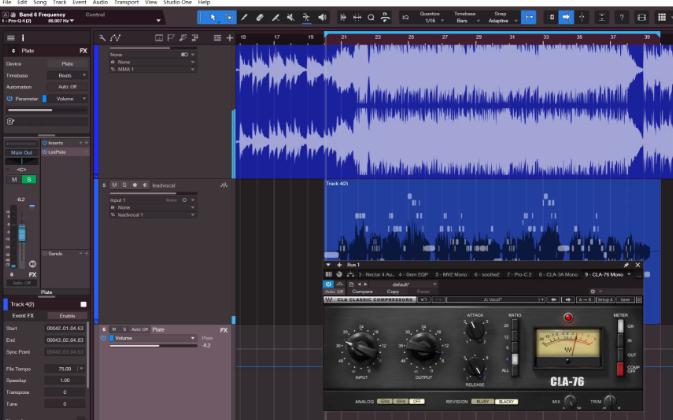Click the Waves redo arrow button
Screen dimensions: 673x420
click(438, 299)
